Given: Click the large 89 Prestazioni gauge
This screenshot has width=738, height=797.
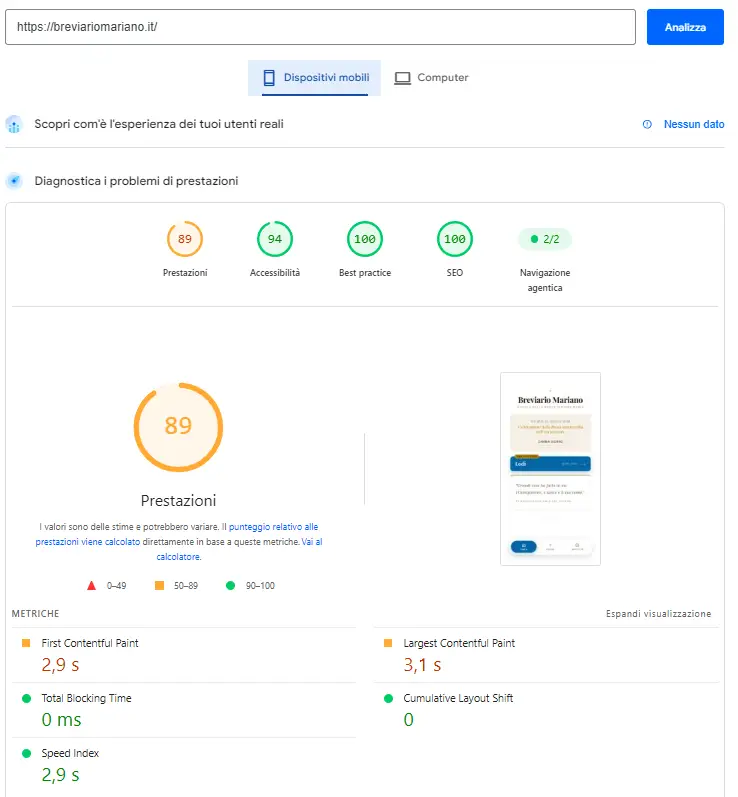Looking at the screenshot, I should pyautogui.click(x=178, y=427).
